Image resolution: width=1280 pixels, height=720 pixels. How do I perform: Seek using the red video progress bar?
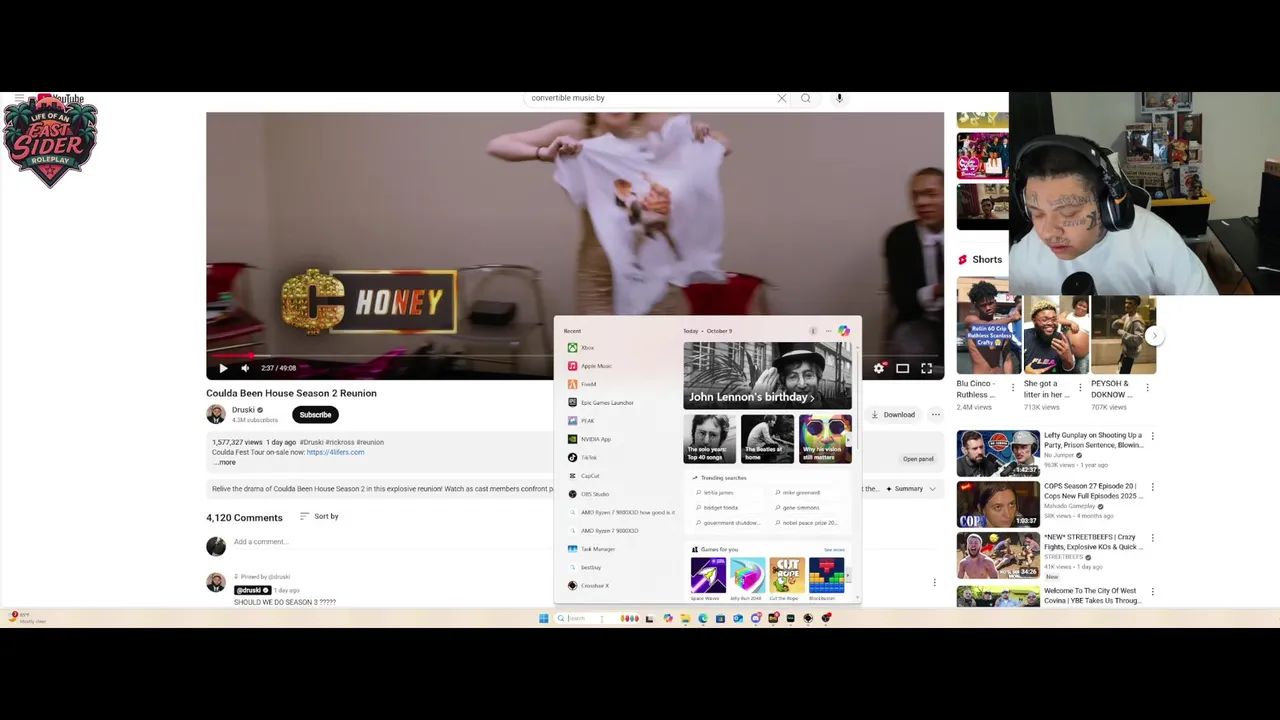(575, 355)
